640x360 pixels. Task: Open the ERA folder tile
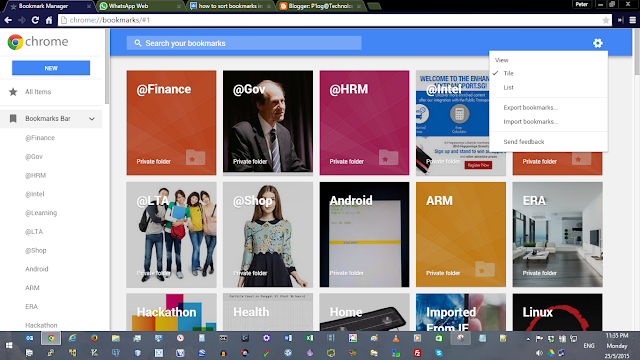tap(558, 235)
